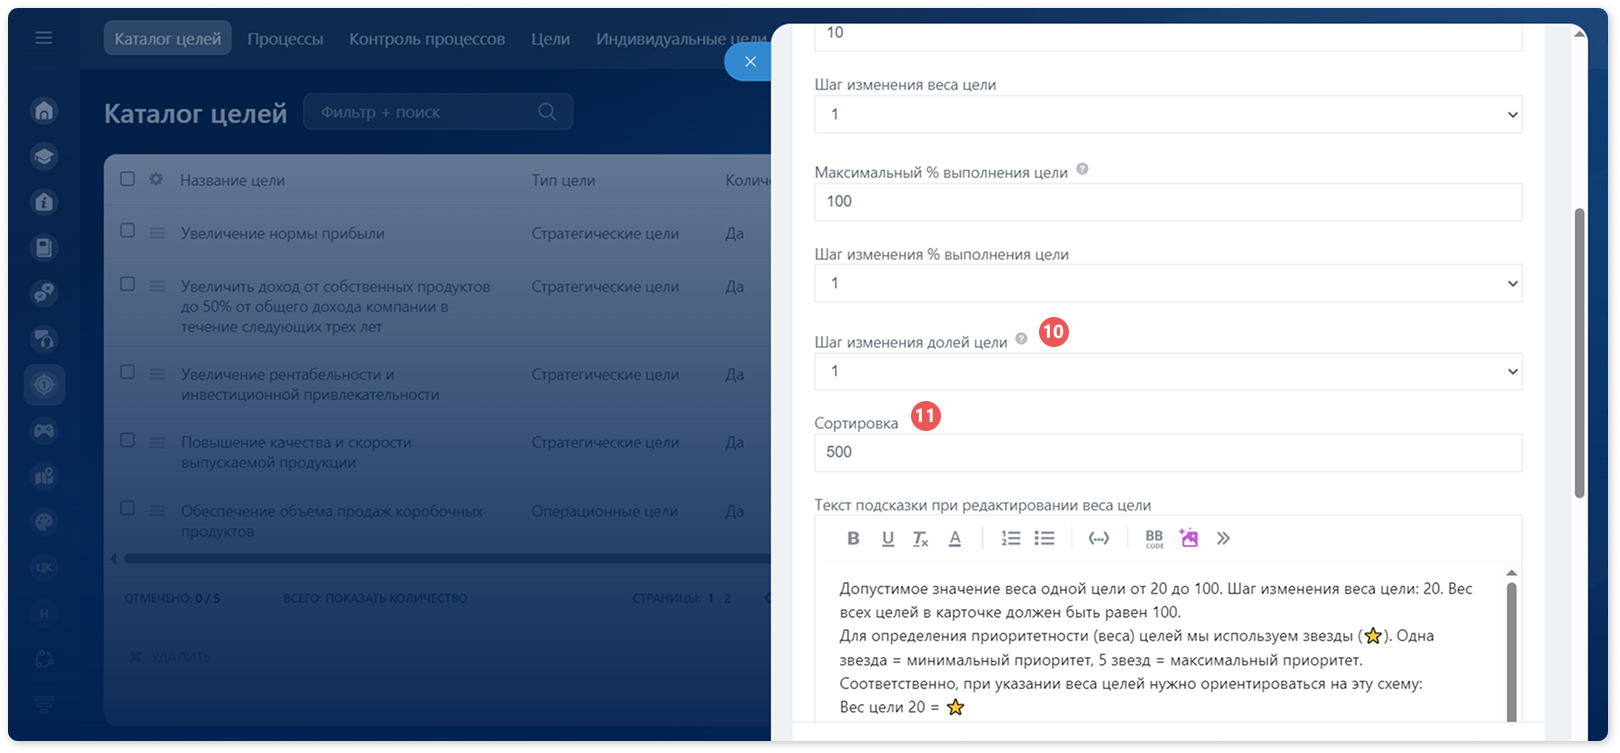This screenshot has width=1620, height=753.
Task: Toggle bold formatting in editor toolbar
Action: tap(853, 538)
